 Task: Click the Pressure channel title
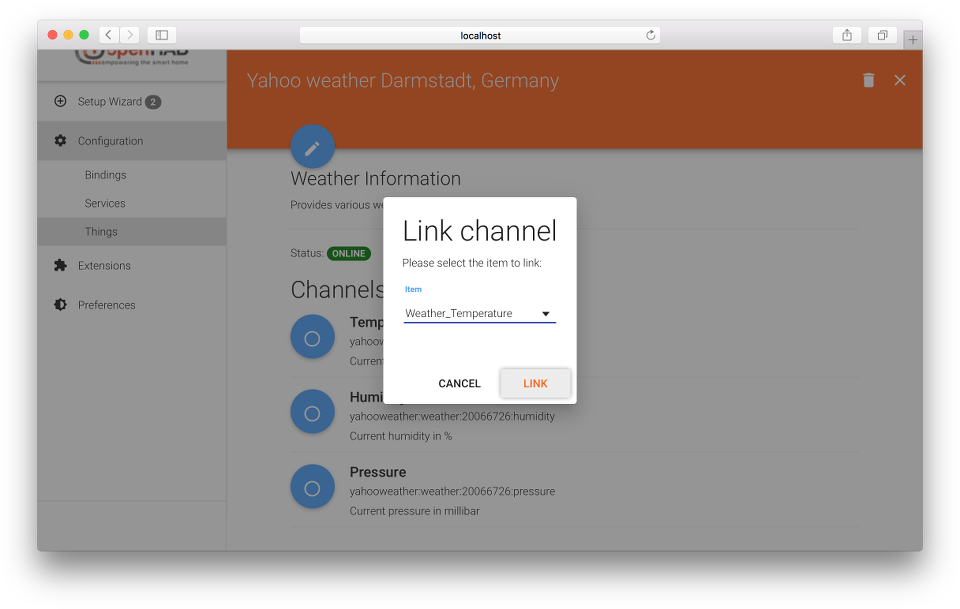coord(378,472)
